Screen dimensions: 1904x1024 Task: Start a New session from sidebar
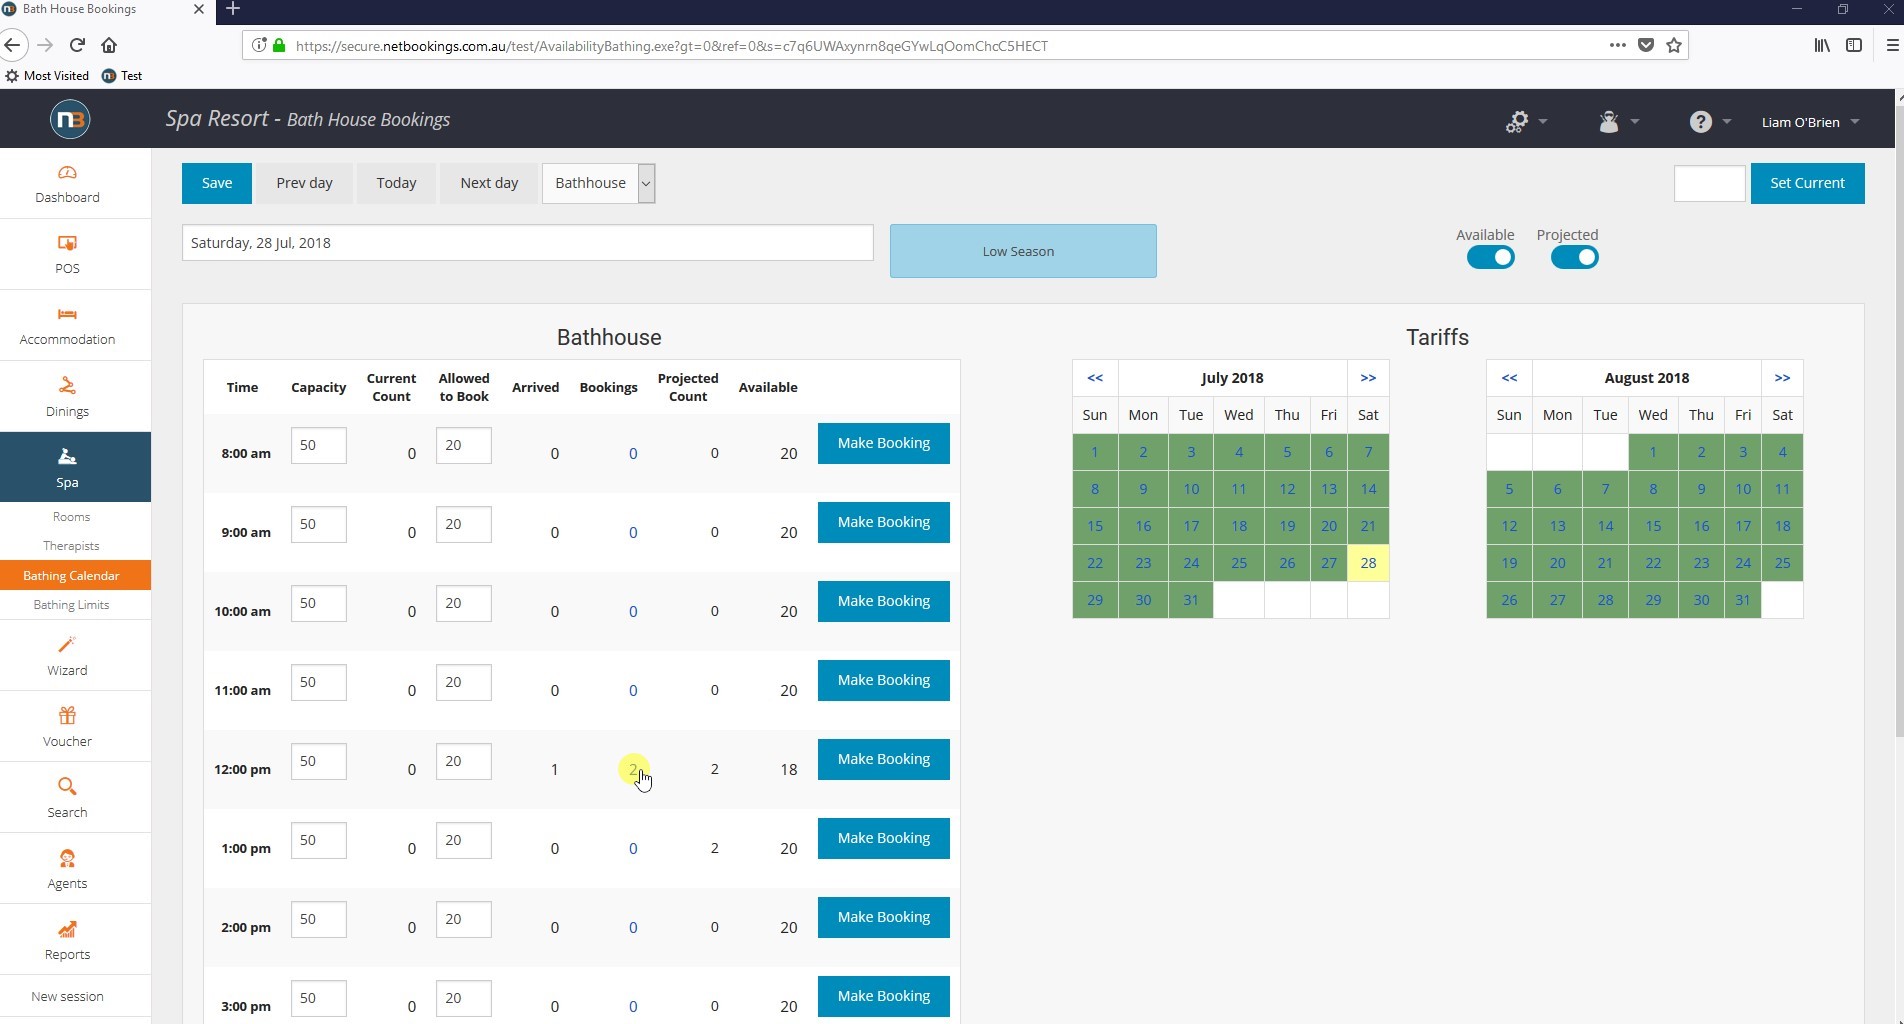(x=67, y=997)
